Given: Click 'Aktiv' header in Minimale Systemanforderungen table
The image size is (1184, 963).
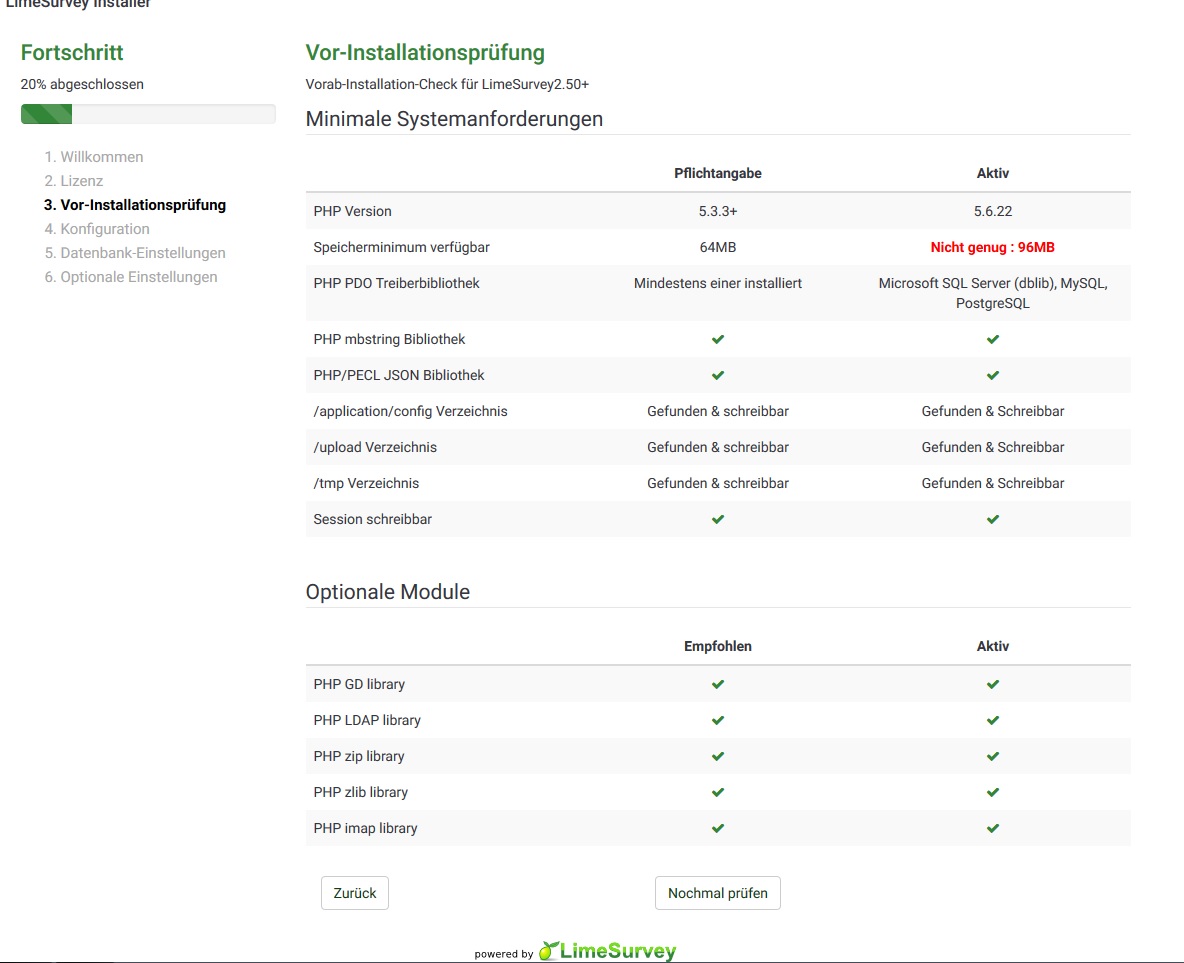Looking at the screenshot, I should [992, 173].
